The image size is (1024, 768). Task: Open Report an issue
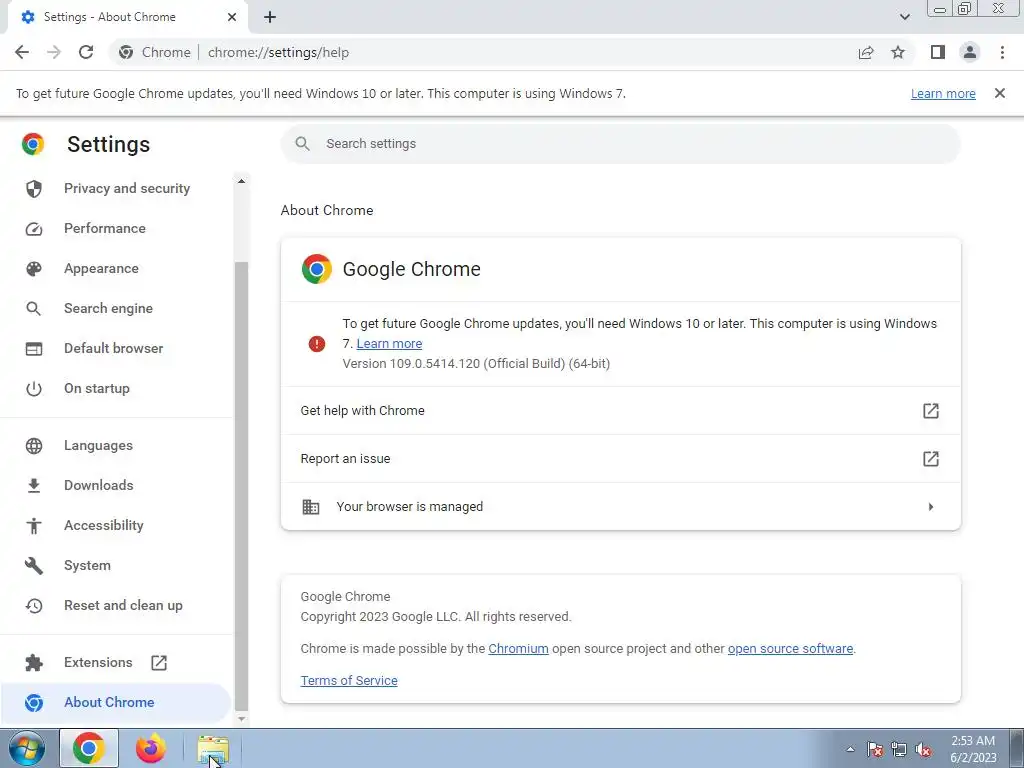coord(620,458)
